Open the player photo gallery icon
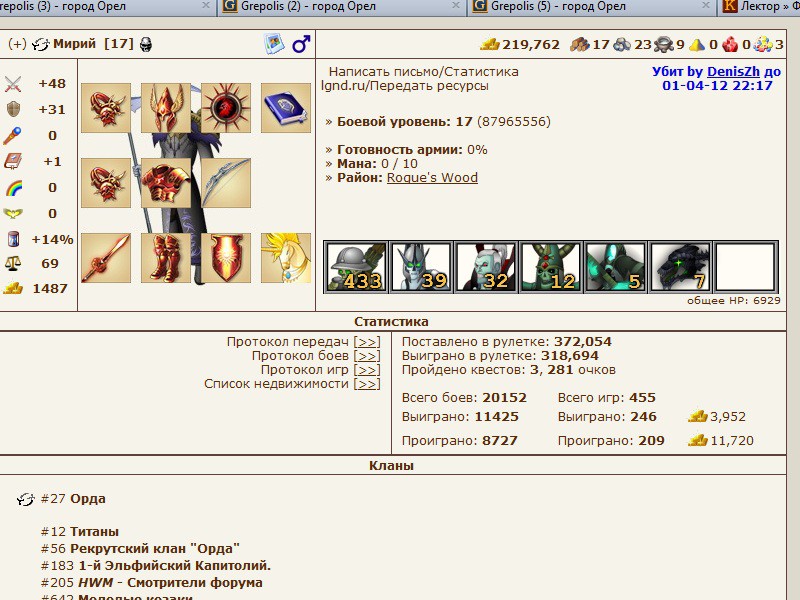 pos(274,44)
